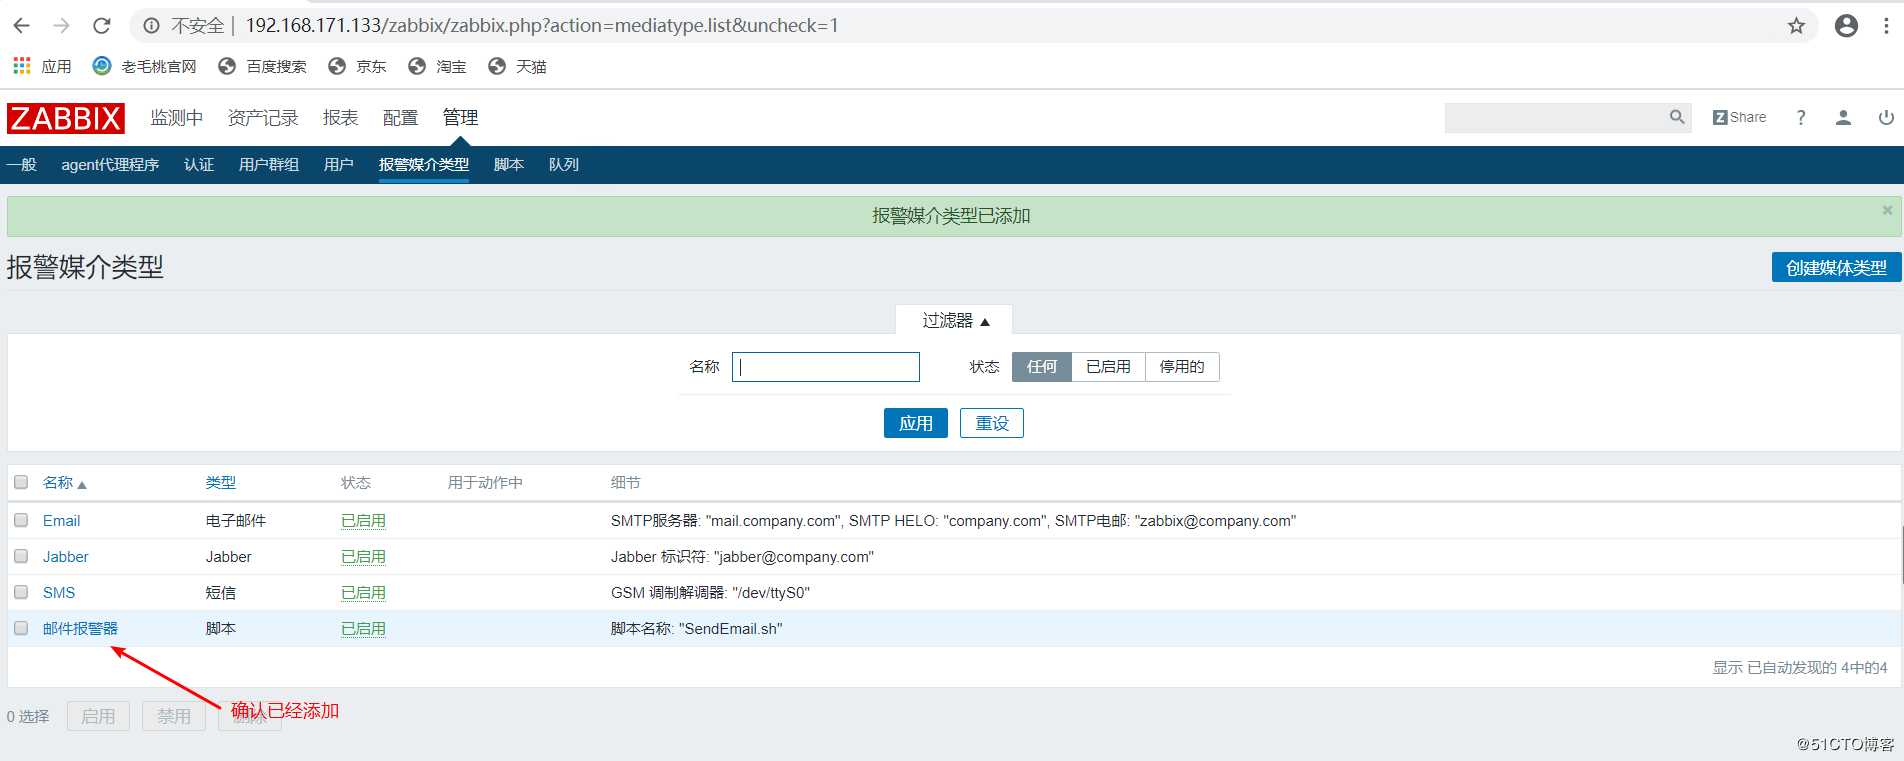Click the Zabbix Share link
1904x761 pixels.
click(1739, 117)
